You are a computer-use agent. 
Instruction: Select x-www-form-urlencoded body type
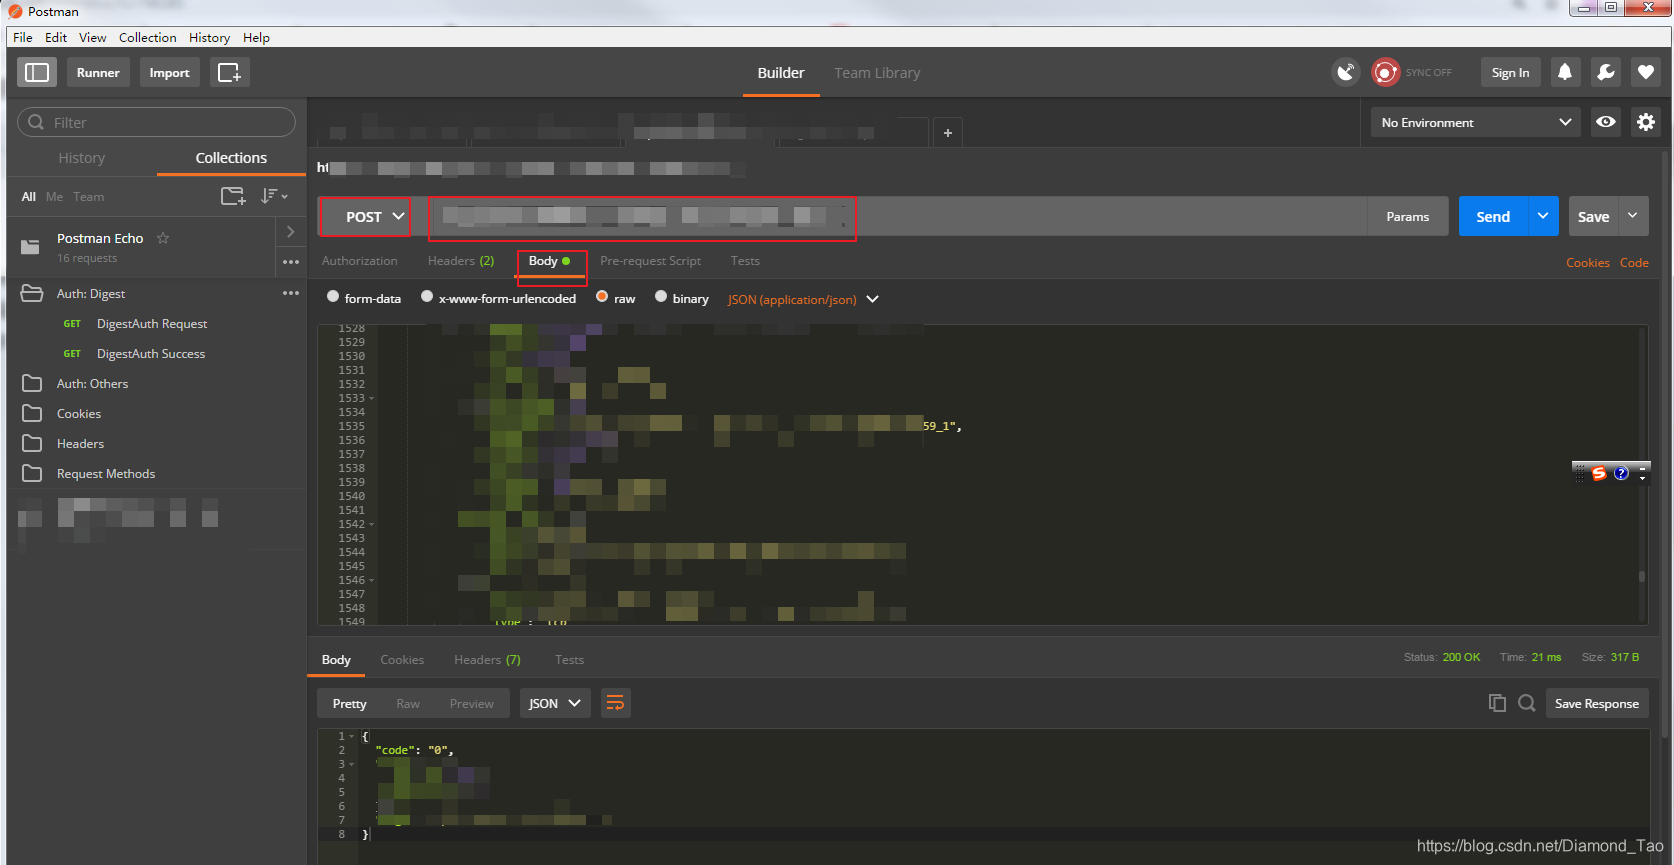pos(427,297)
